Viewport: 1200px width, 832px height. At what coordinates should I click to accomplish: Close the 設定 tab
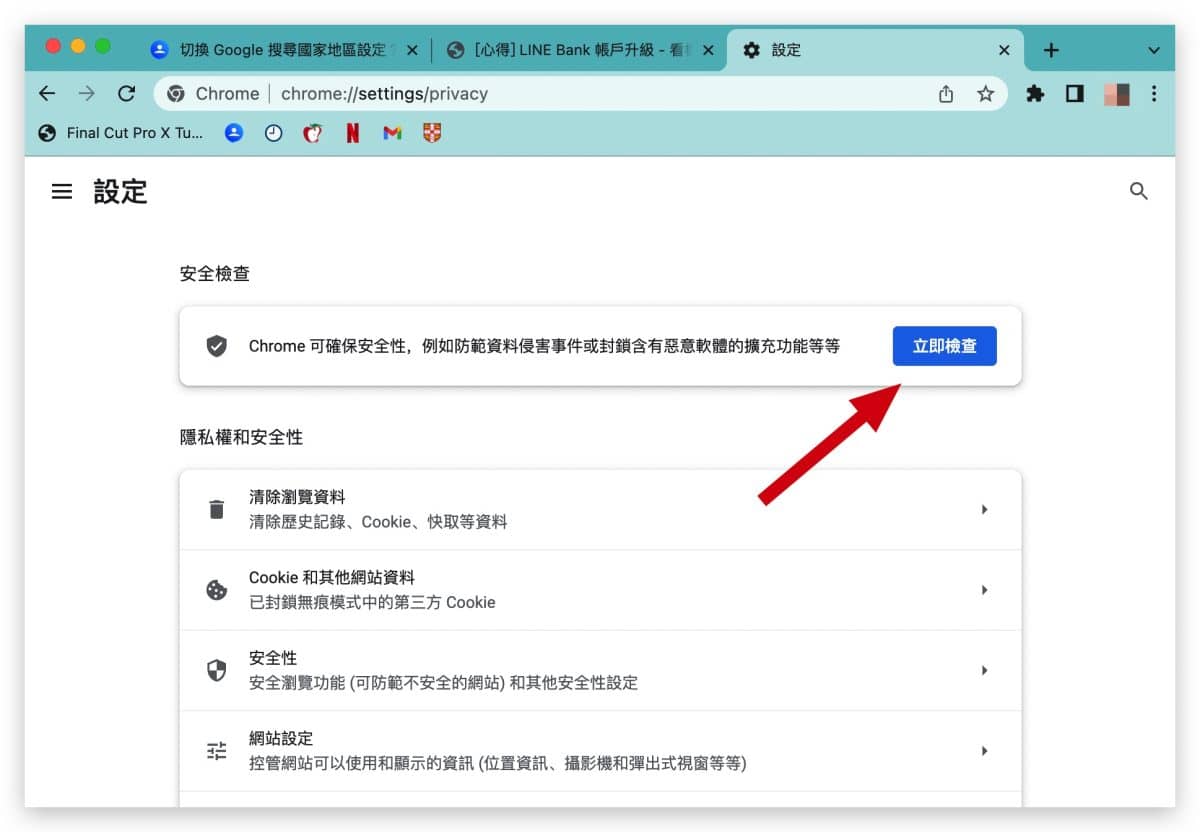point(1005,50)
